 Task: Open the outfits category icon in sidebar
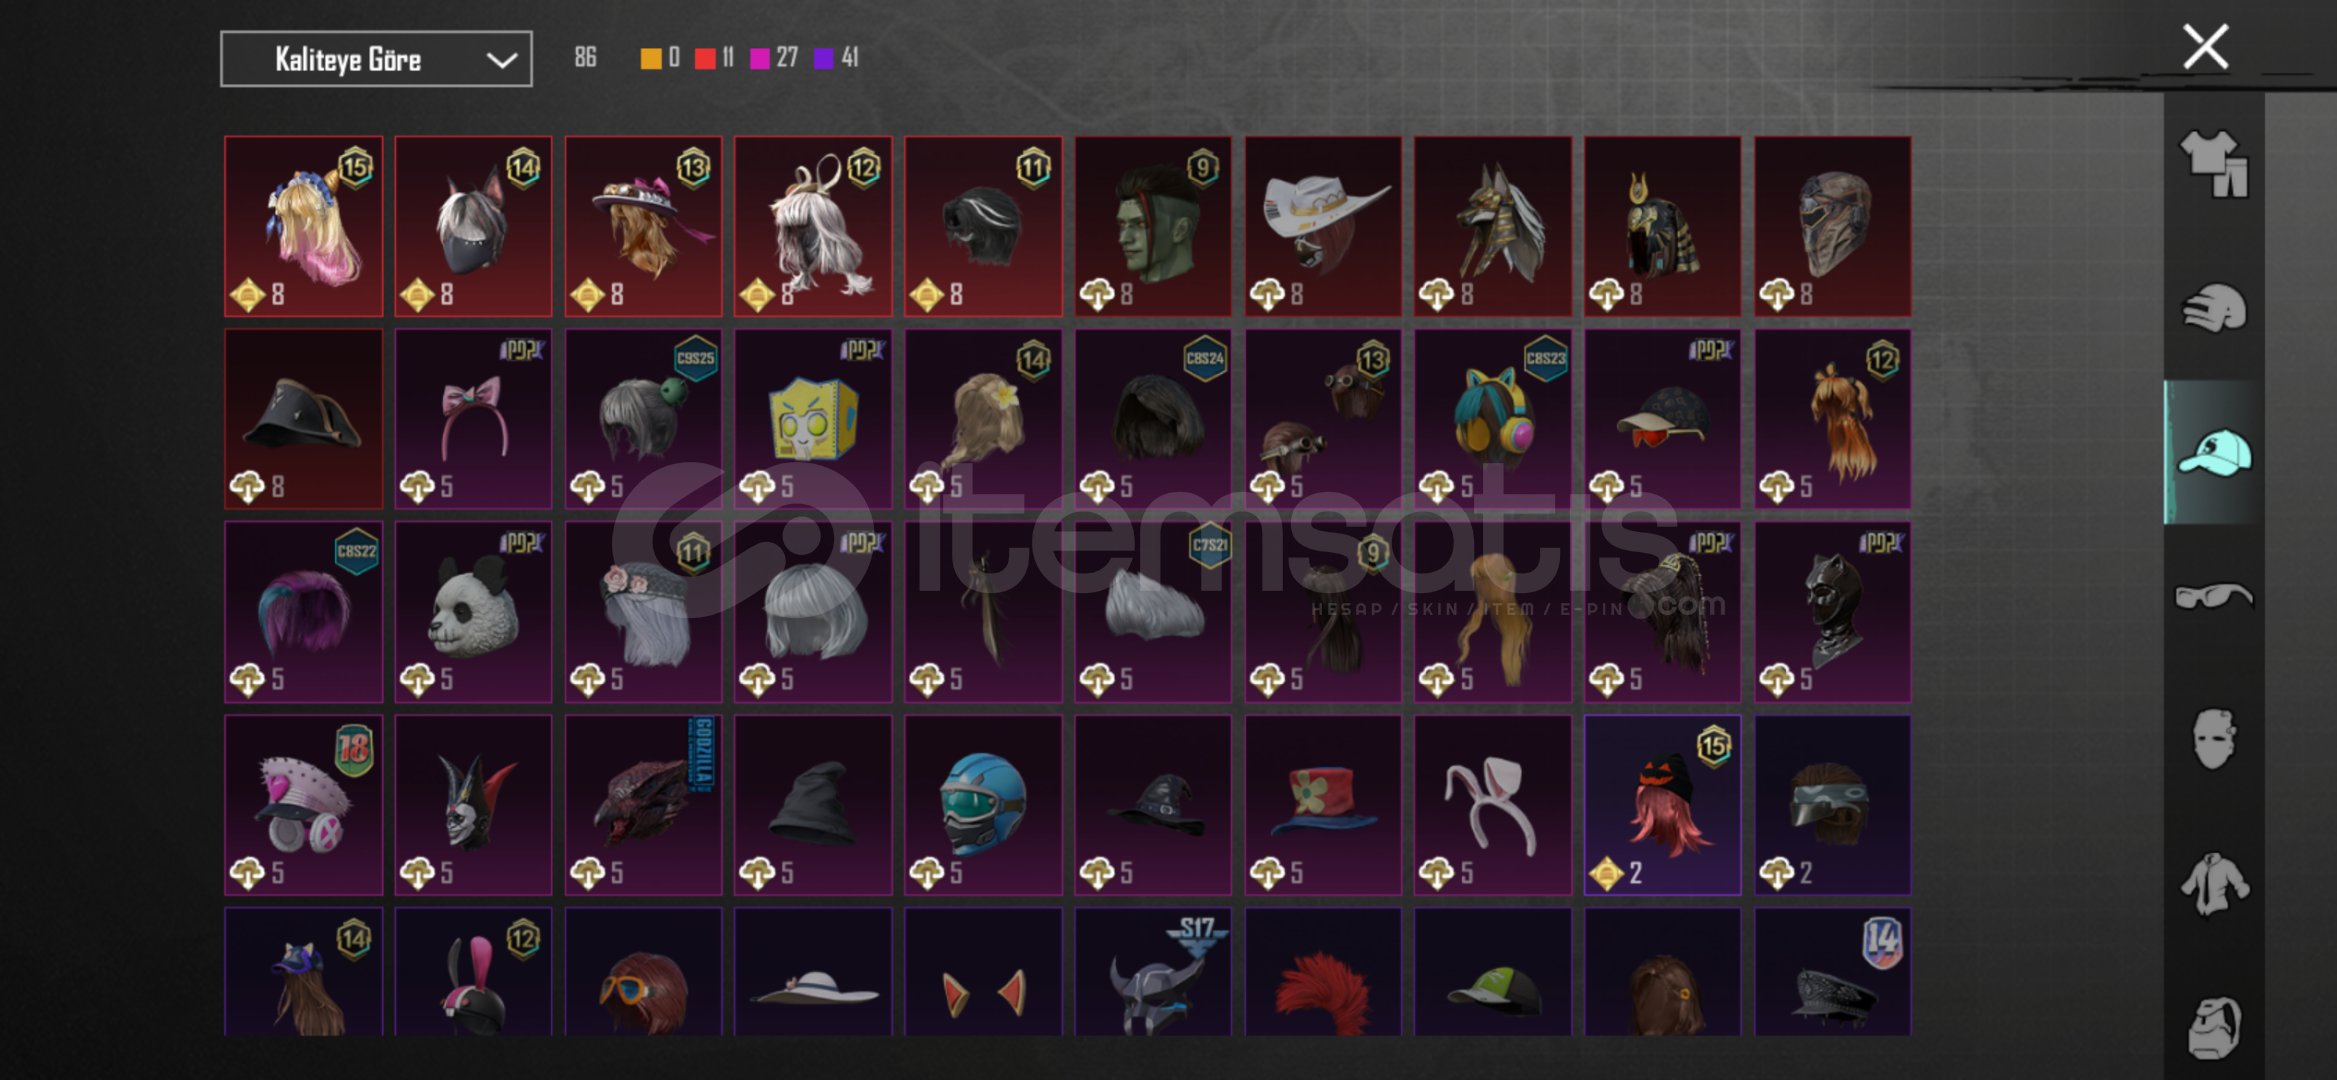[2214, 164]
